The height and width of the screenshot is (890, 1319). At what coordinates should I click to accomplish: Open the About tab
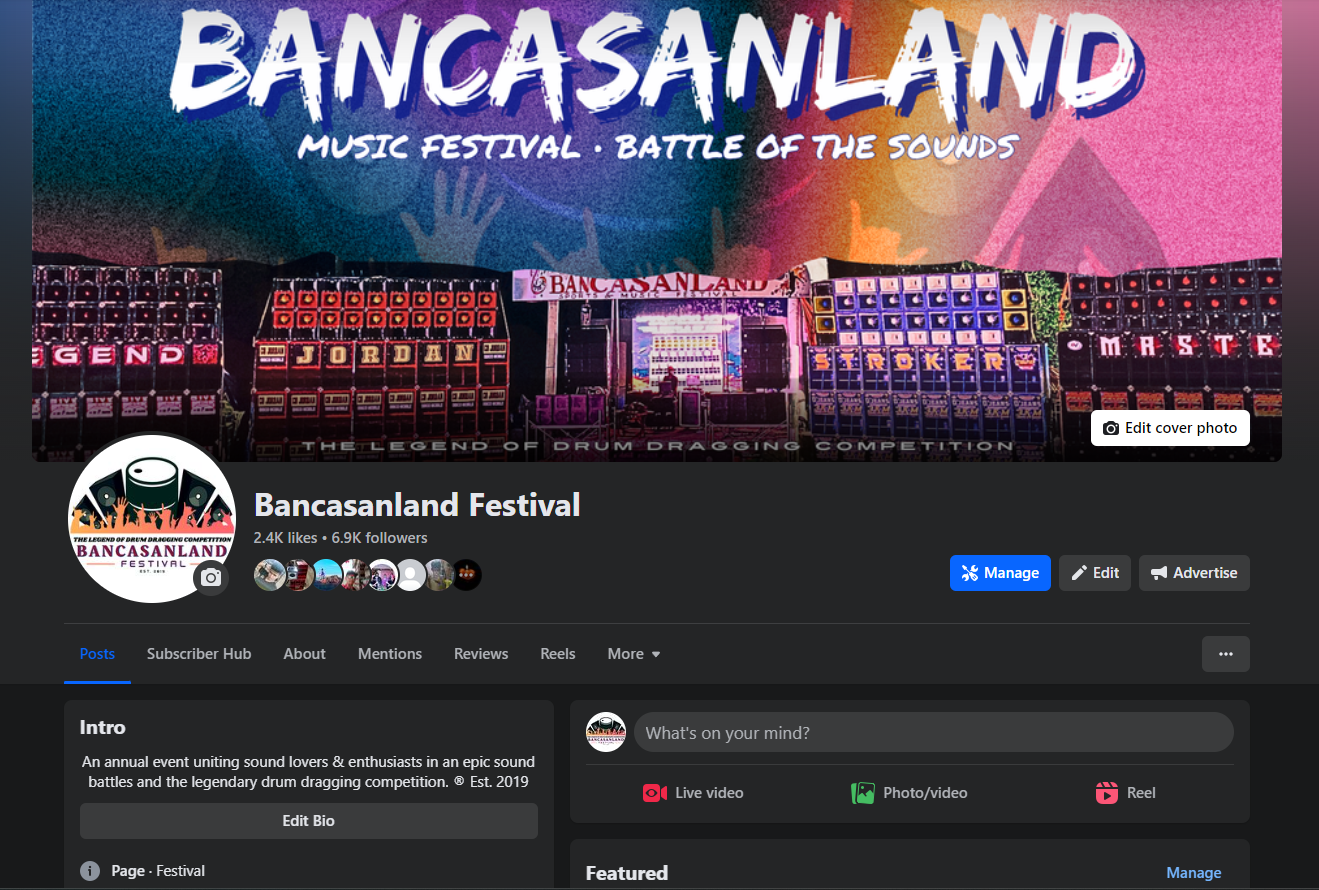click(304, 654)
